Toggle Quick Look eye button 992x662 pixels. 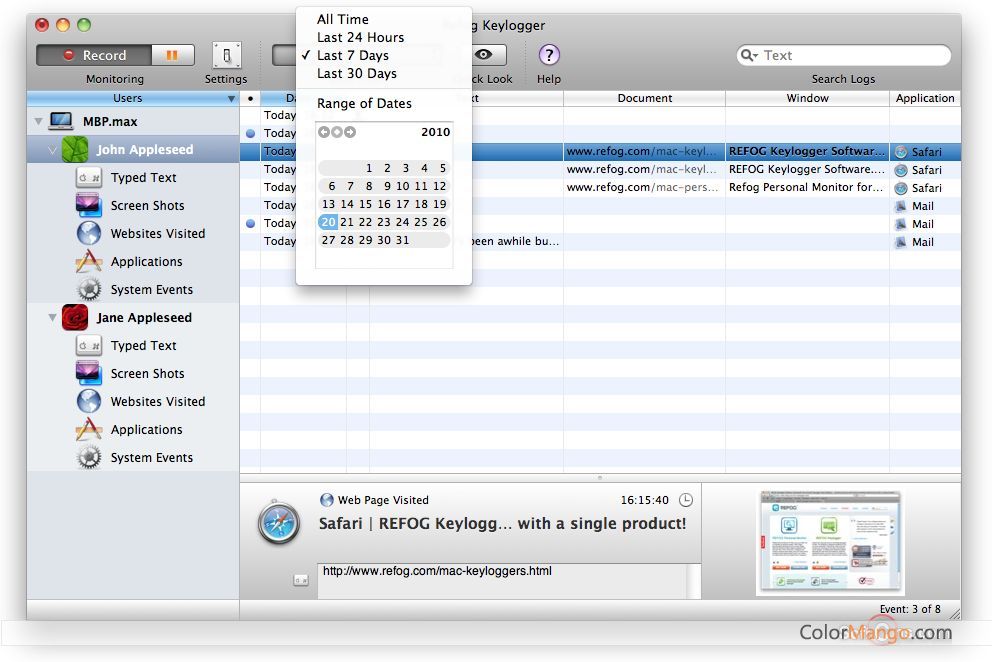click(485, 55)
